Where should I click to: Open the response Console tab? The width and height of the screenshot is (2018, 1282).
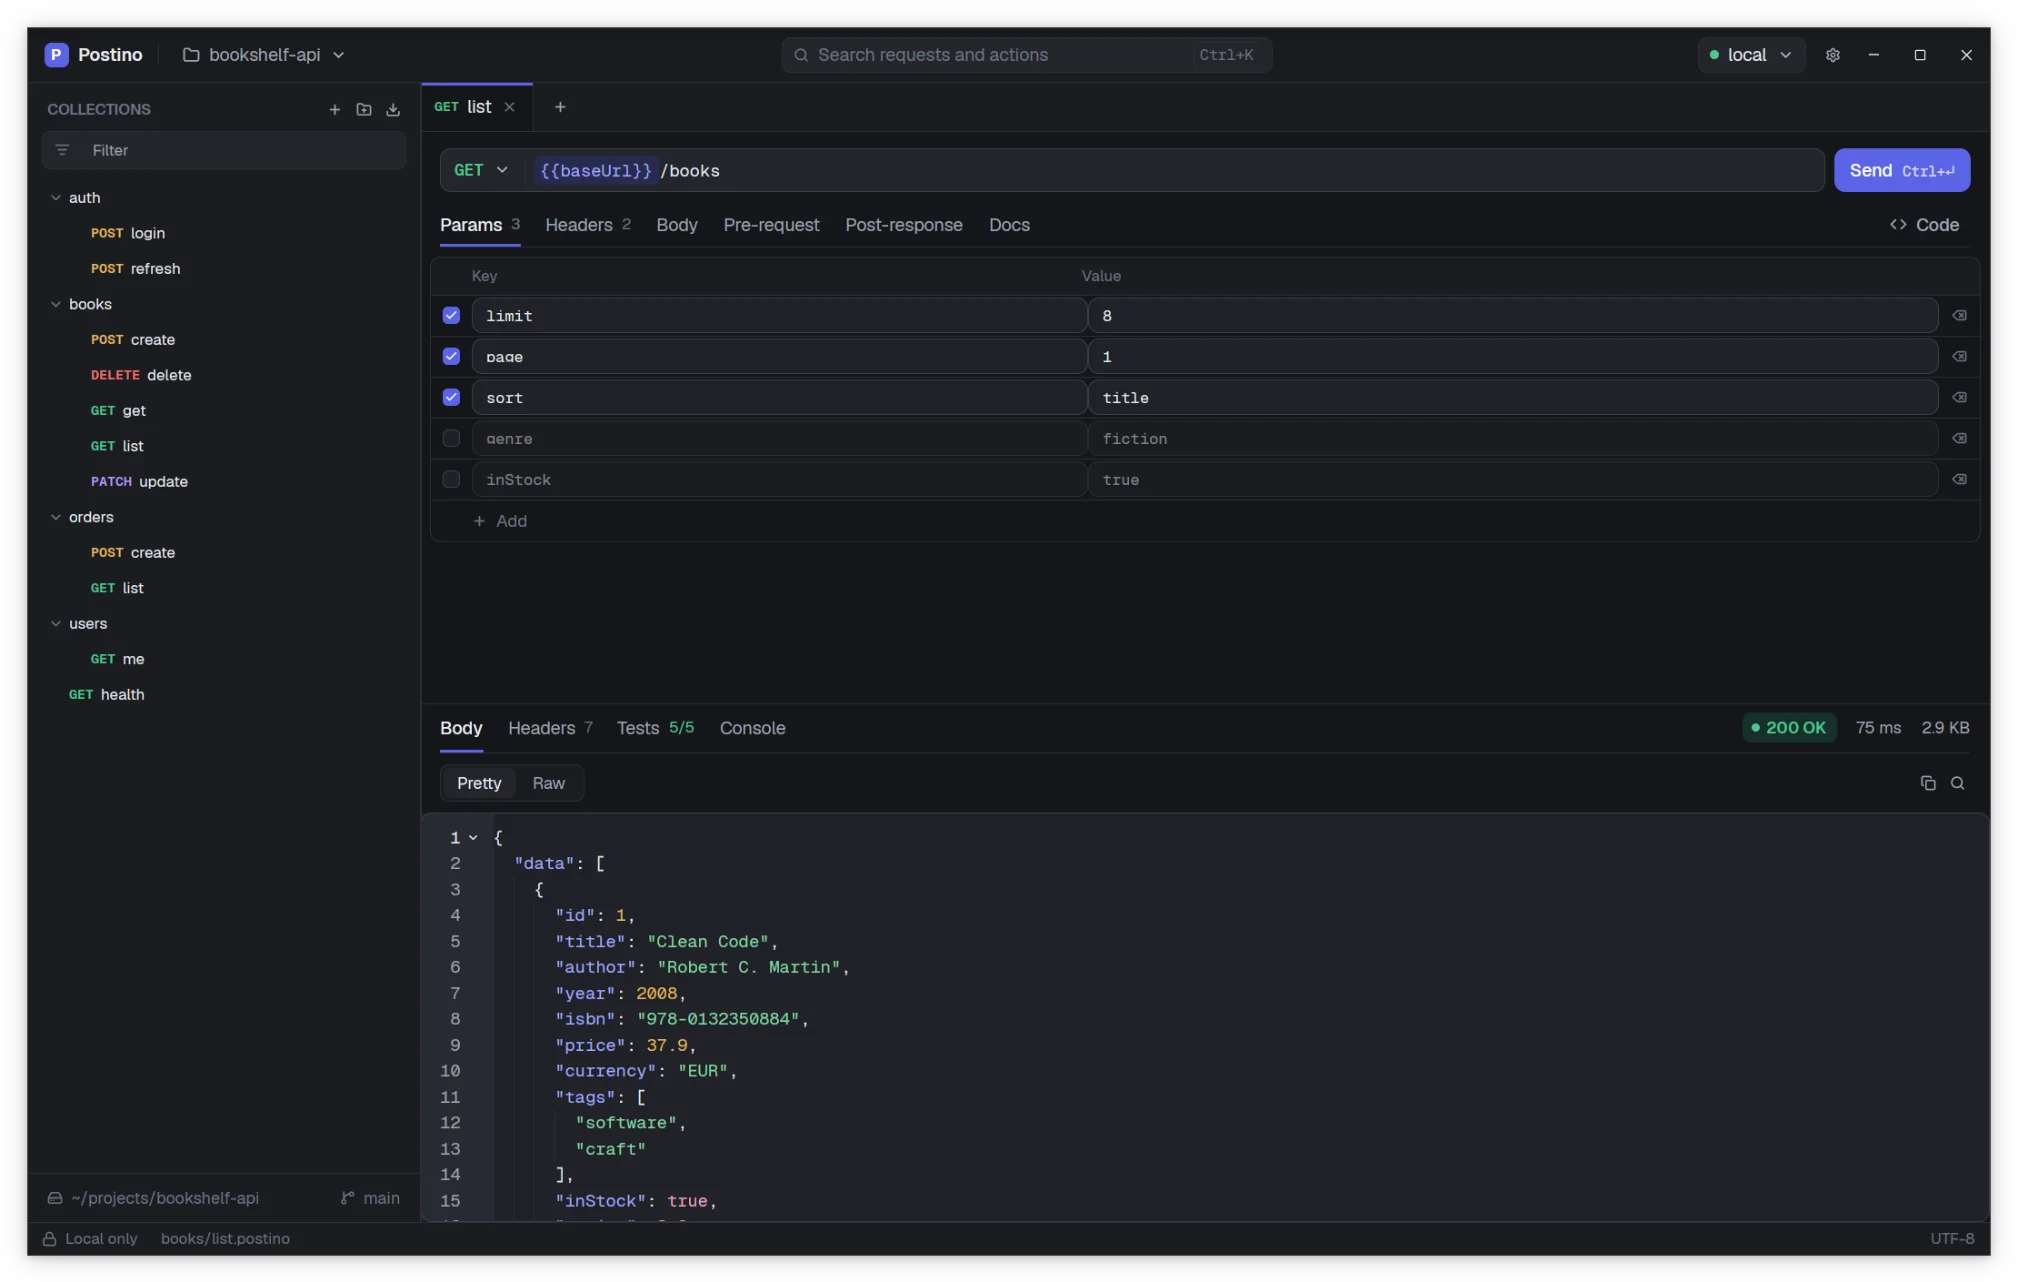pos(752,728)
